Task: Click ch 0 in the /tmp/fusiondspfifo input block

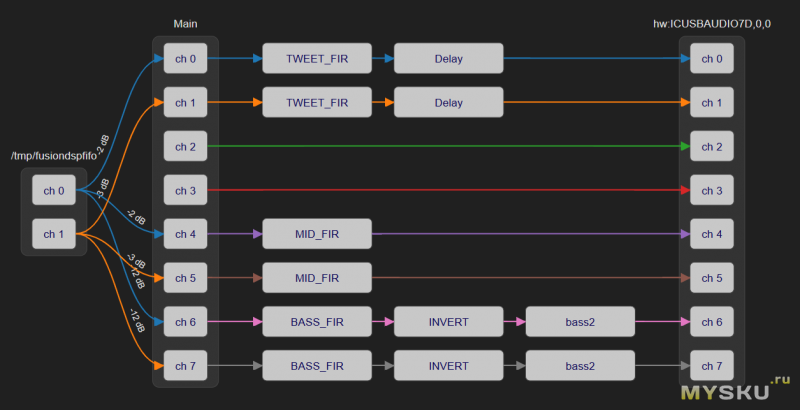Action: point(54,190)
